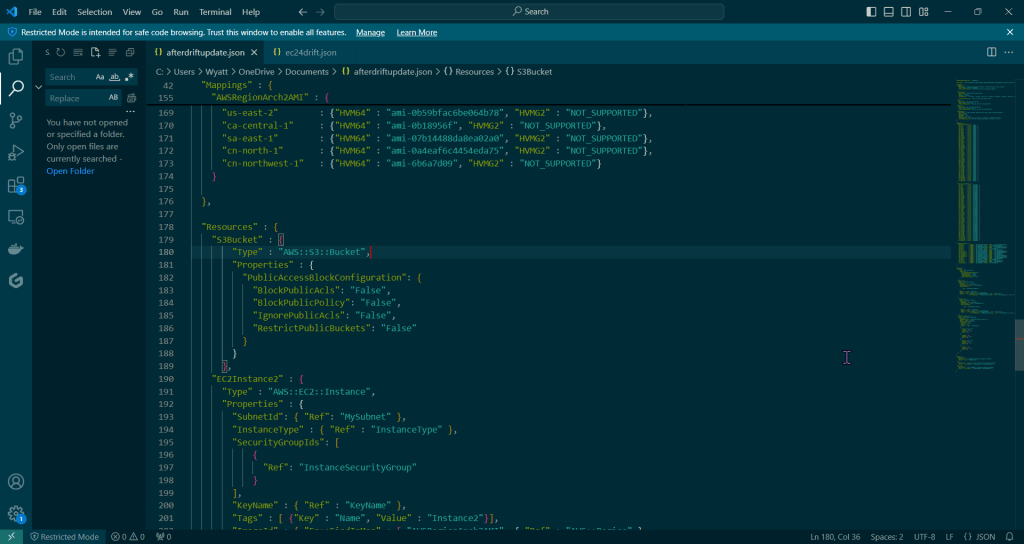Collapse the Replace field using chevron

pos(38,87)
